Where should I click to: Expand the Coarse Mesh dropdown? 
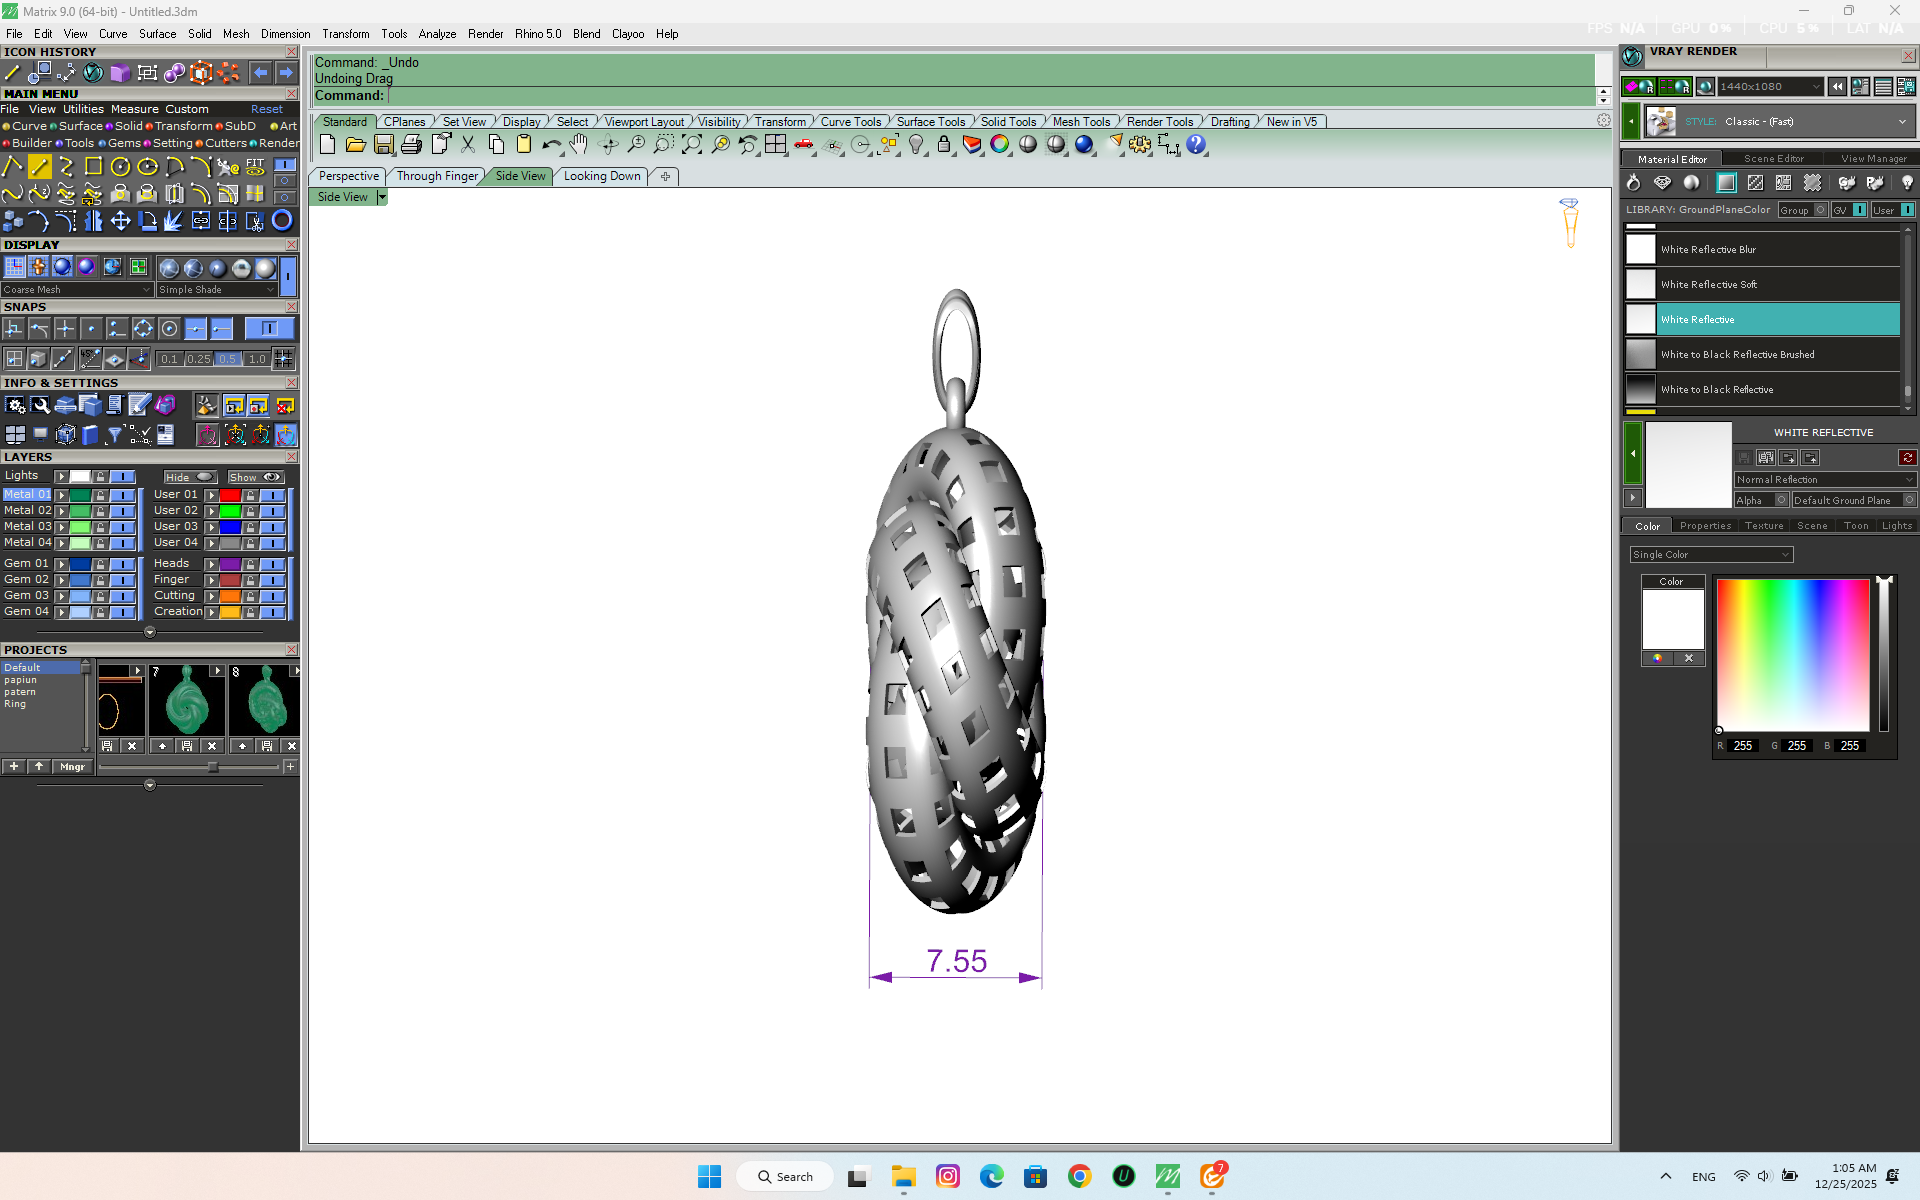[x=77, y=290]
